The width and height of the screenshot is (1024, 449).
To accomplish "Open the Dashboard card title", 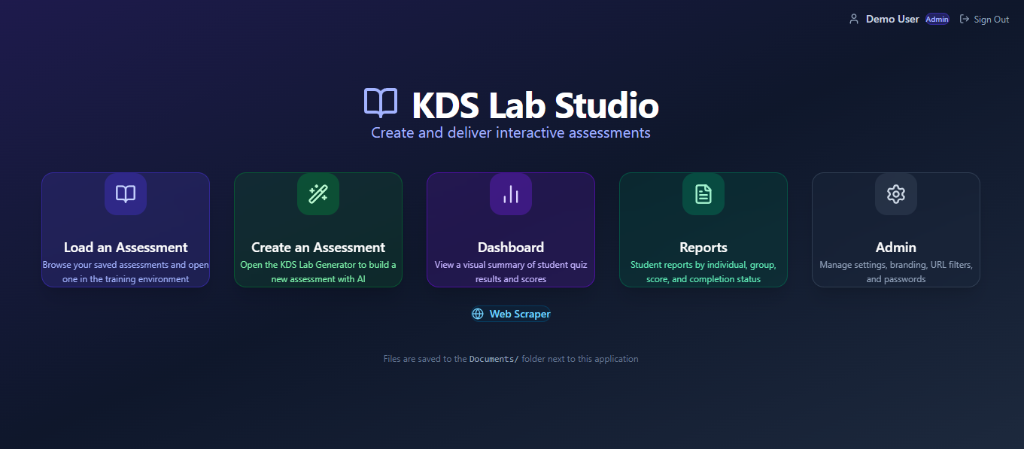I will click(x=511, y=247).
